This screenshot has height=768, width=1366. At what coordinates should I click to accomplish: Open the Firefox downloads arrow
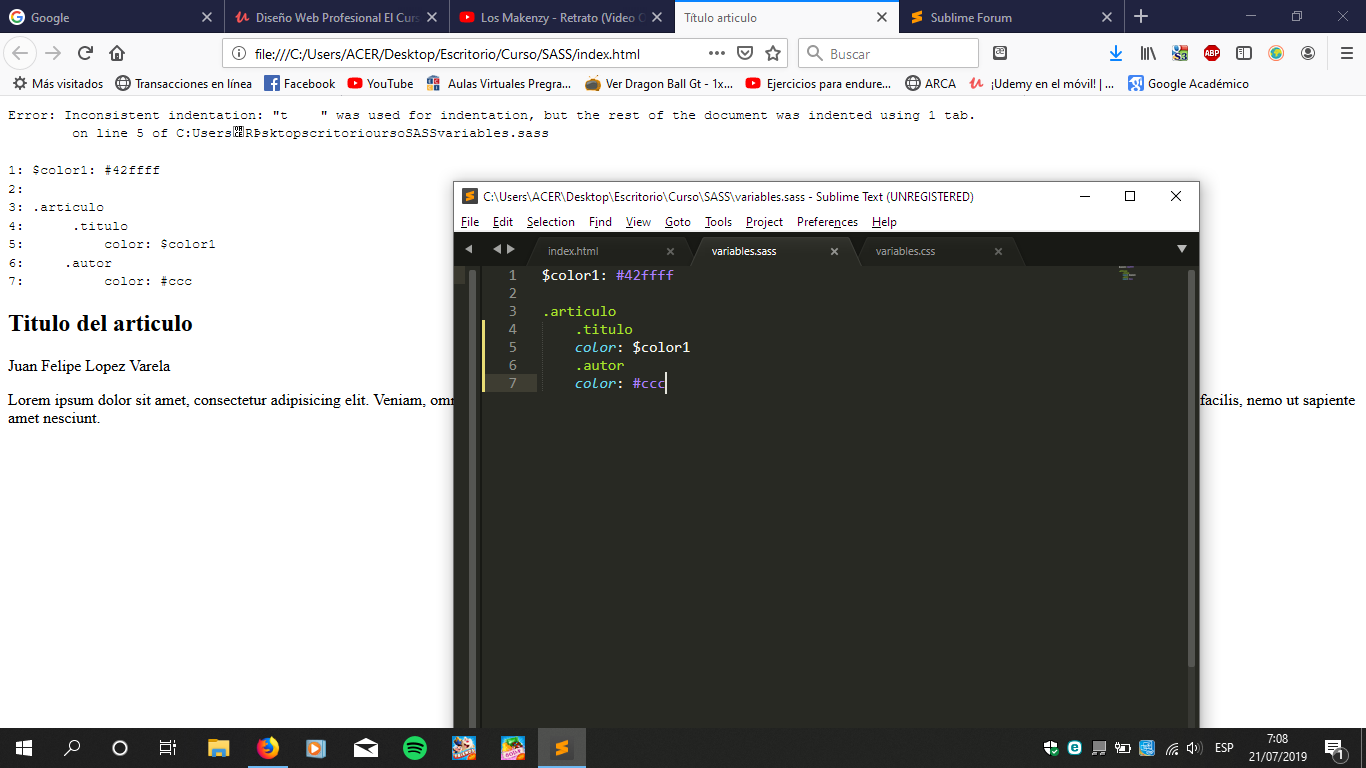1116,54
